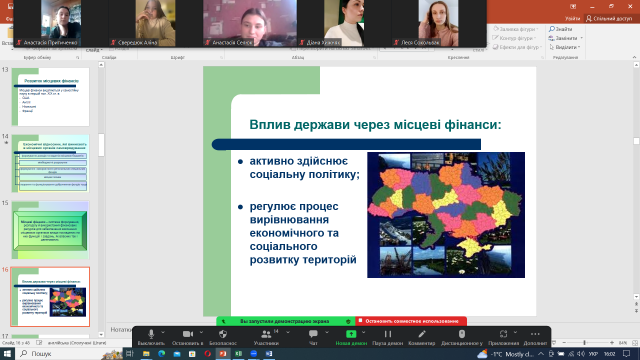Viewport: 640px width, 360px height.
Task: Collapse the PowerPoint ribbon
Action: 634,57
